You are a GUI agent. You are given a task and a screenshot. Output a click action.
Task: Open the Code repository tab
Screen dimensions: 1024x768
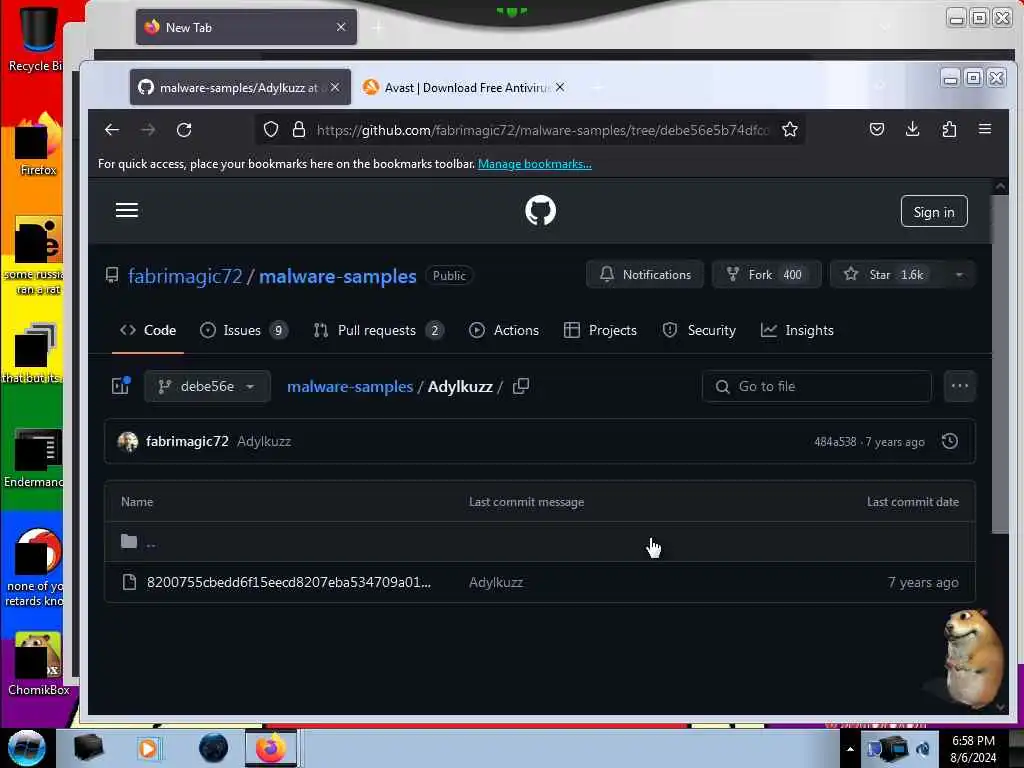(x=148, y=330)
